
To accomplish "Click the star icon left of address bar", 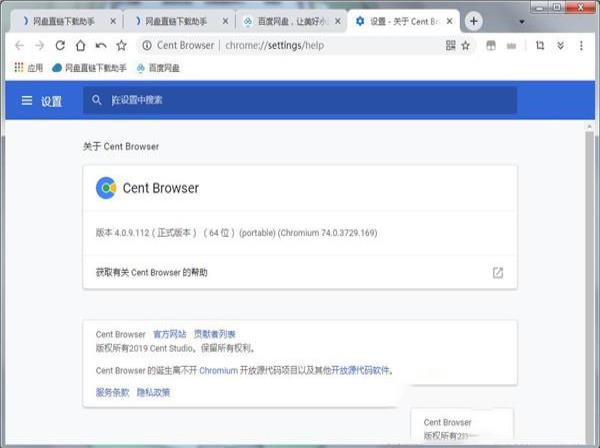I will click(x=121, y=46).
